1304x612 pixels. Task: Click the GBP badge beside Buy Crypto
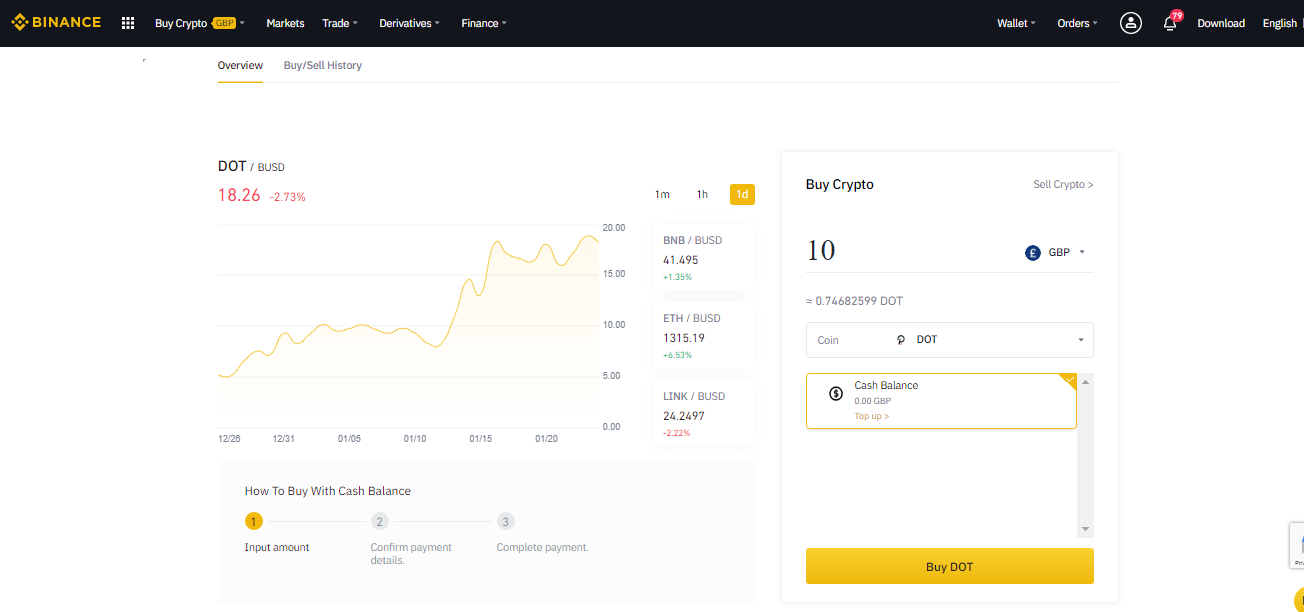click(x=223, y=23)
